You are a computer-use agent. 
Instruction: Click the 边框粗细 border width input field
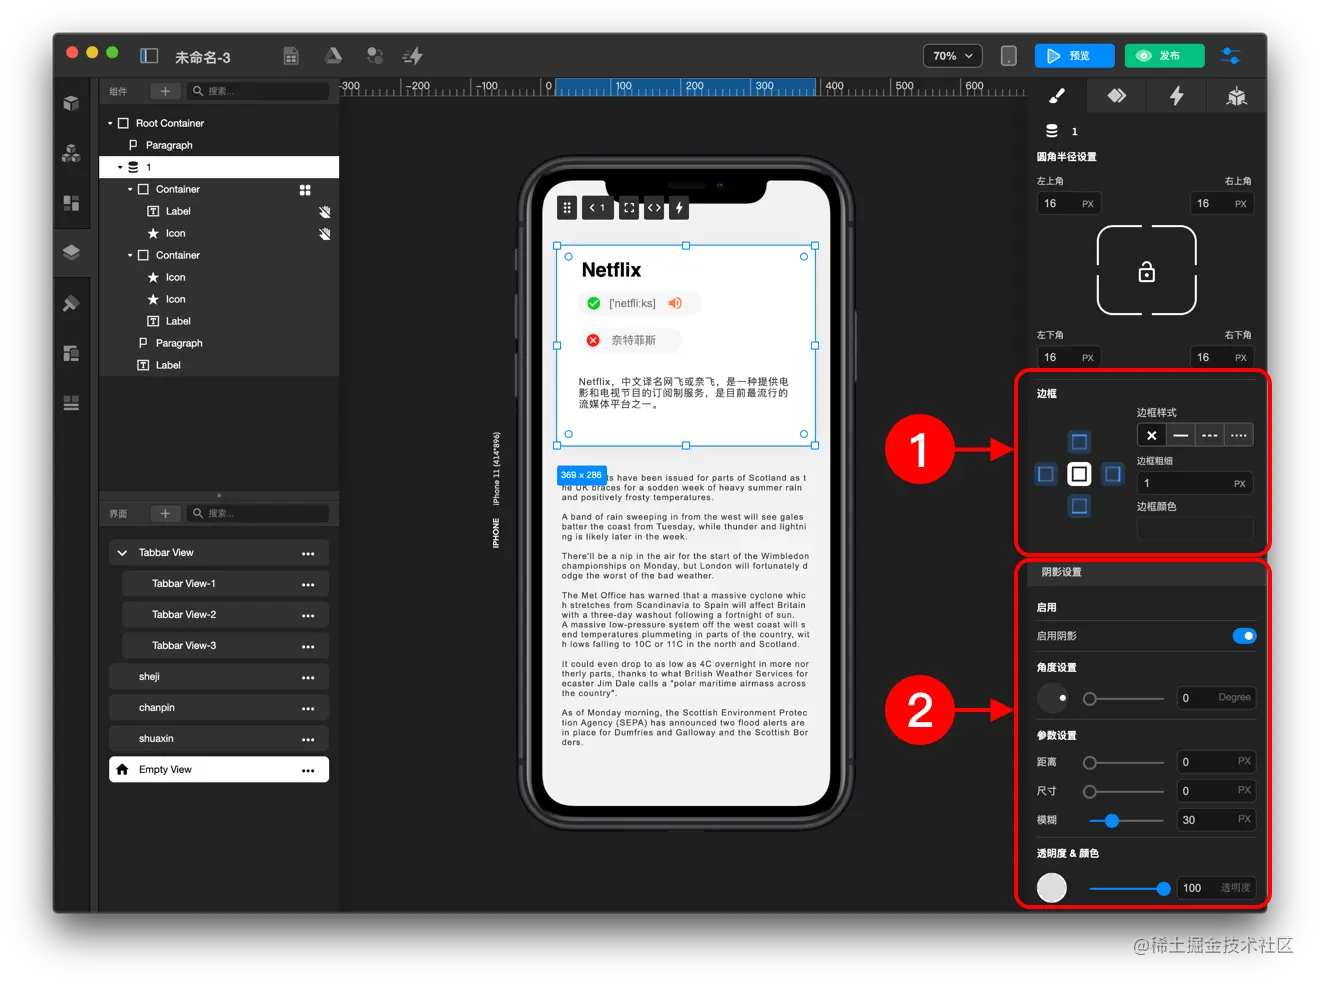pyautogui.click(x=1195, y=484)
